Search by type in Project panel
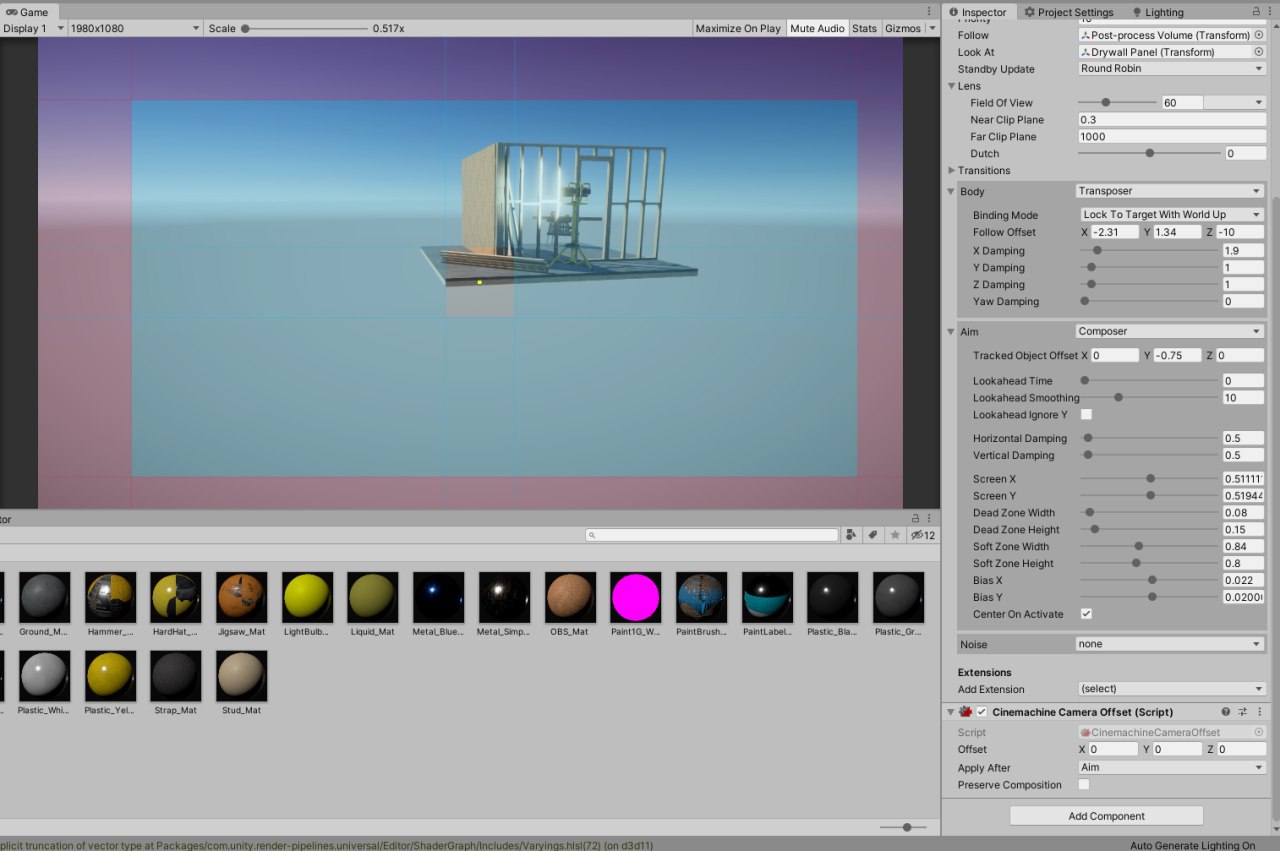Image resolution: width=1280 pixels, height=851 pixels. point(851,535)
